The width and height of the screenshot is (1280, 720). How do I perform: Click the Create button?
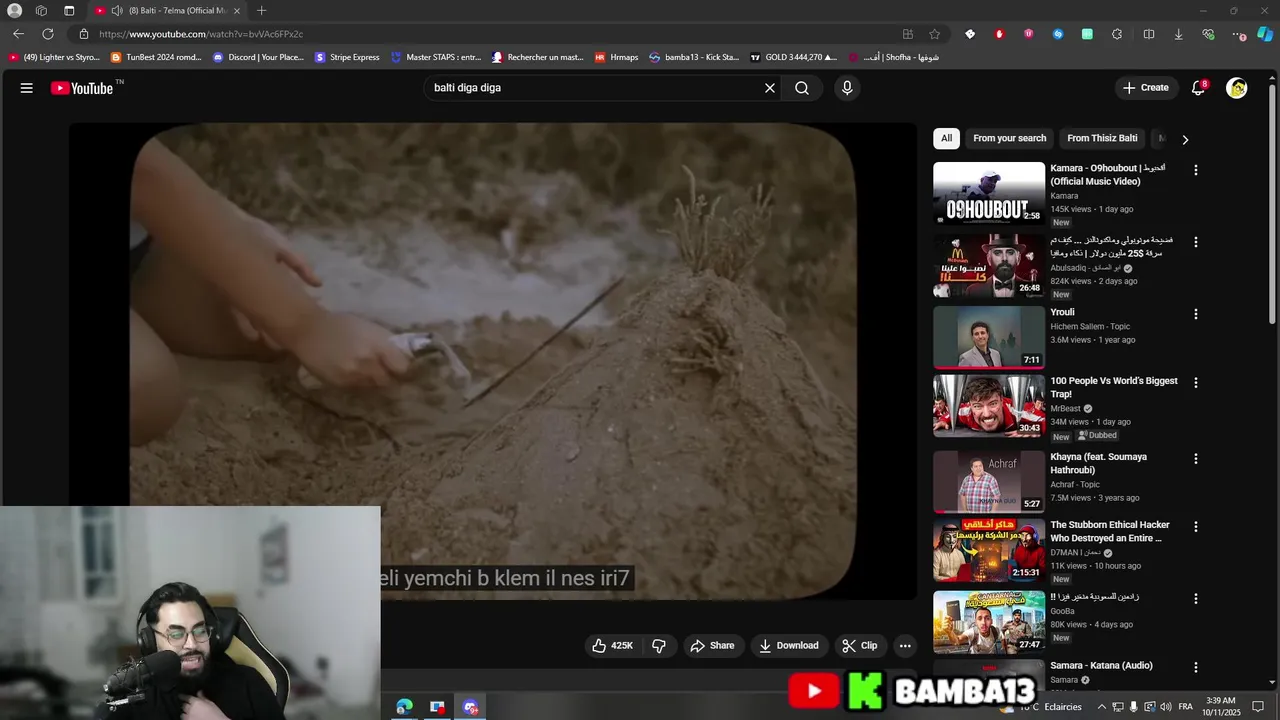pyautogui.click(x=1145, y=88)
